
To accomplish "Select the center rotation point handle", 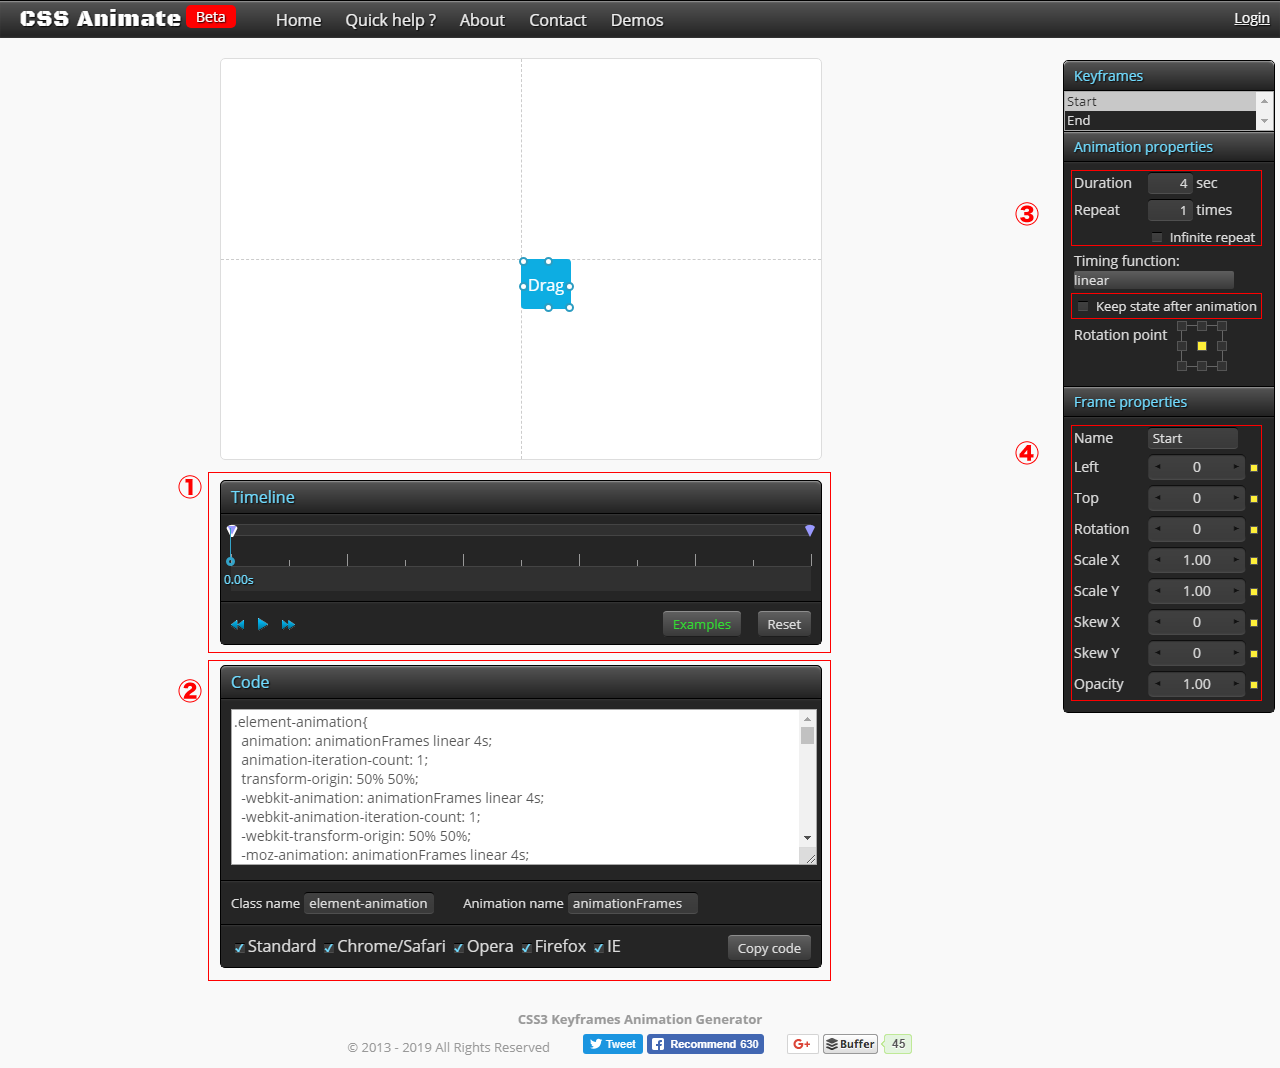I will pos(1201,346).
